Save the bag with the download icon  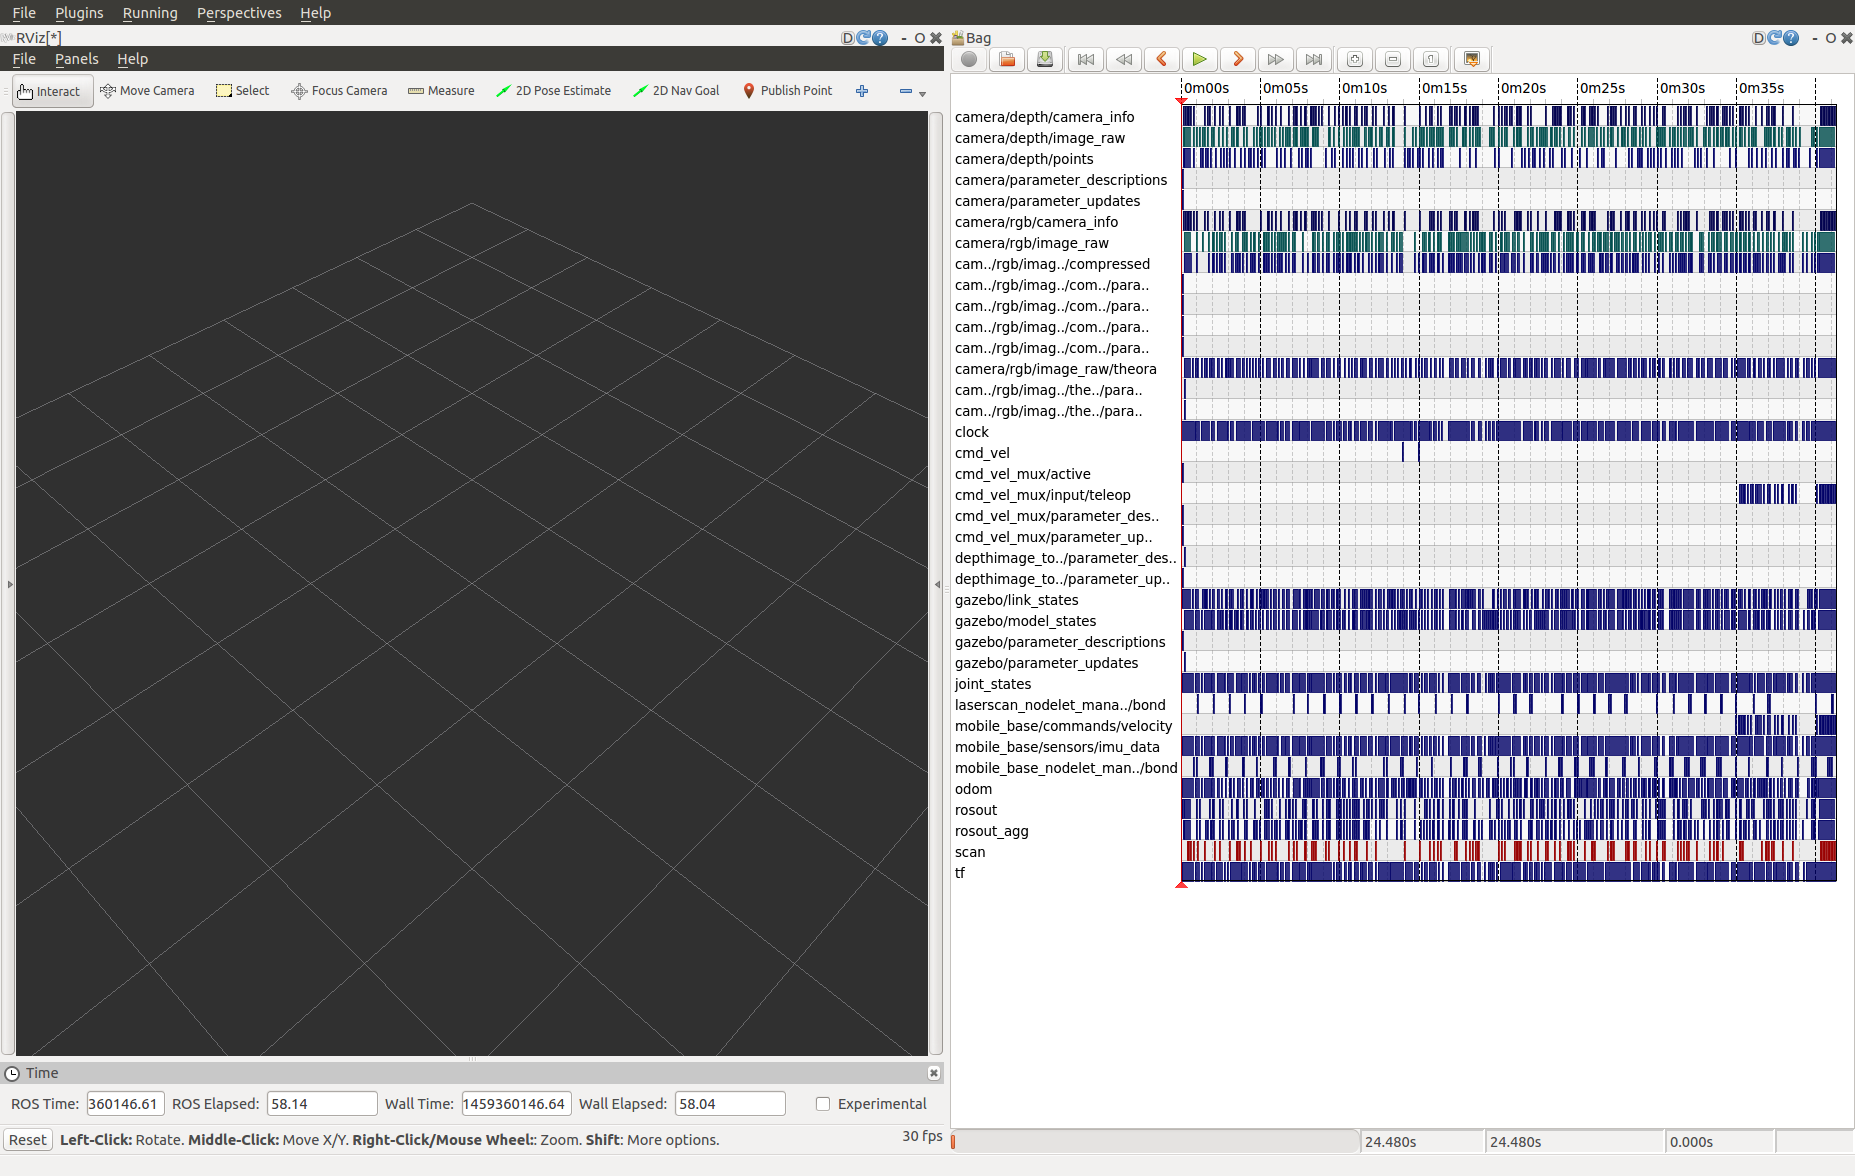tap(1045, 60)
